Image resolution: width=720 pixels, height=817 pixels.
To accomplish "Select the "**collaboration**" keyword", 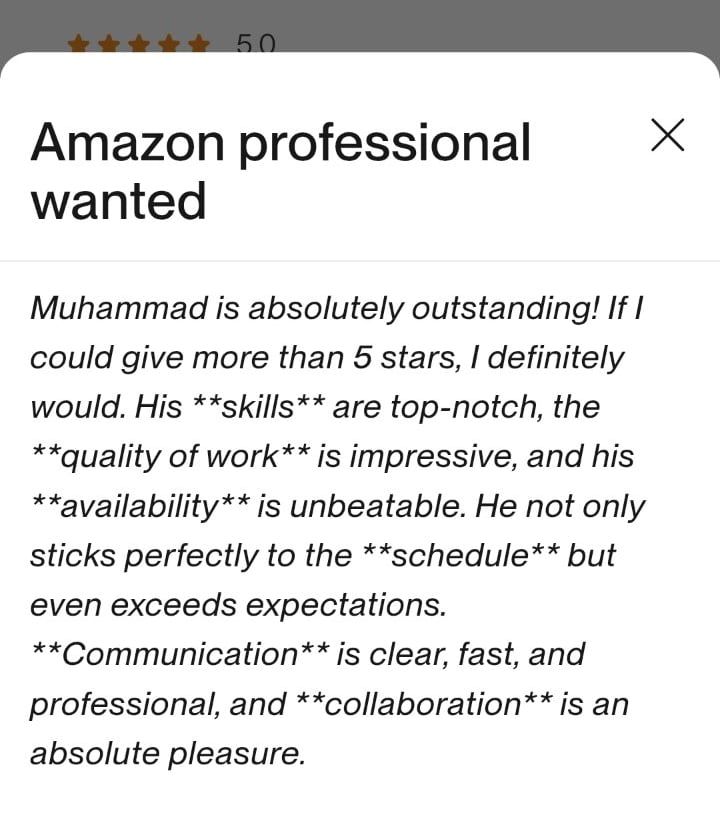I will coord(424,704).
